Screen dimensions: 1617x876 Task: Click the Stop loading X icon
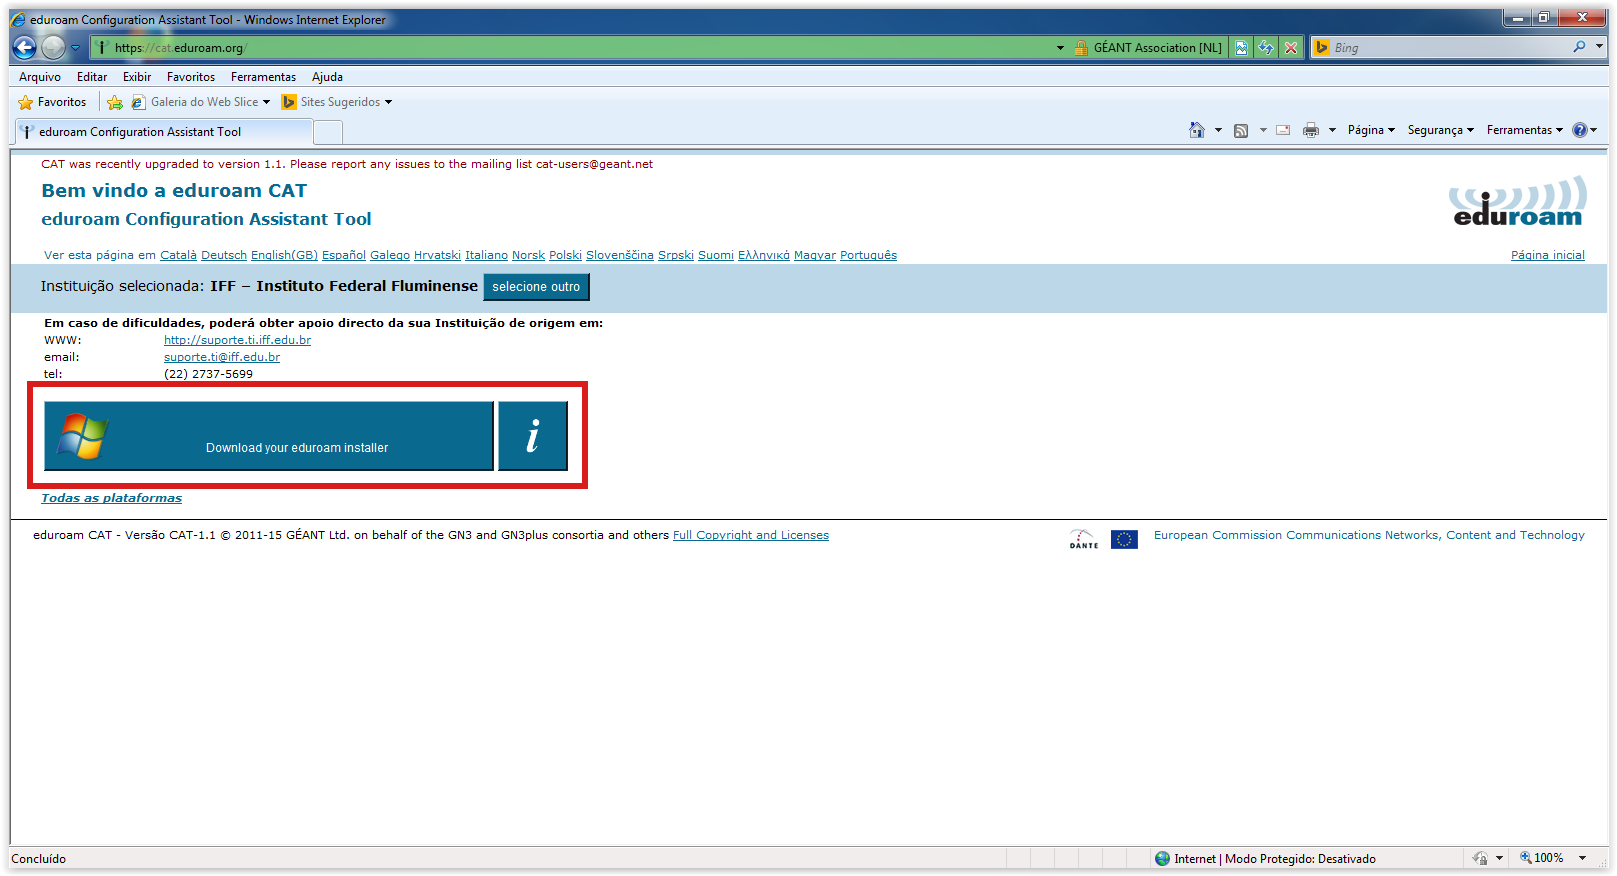point(1291,47)
